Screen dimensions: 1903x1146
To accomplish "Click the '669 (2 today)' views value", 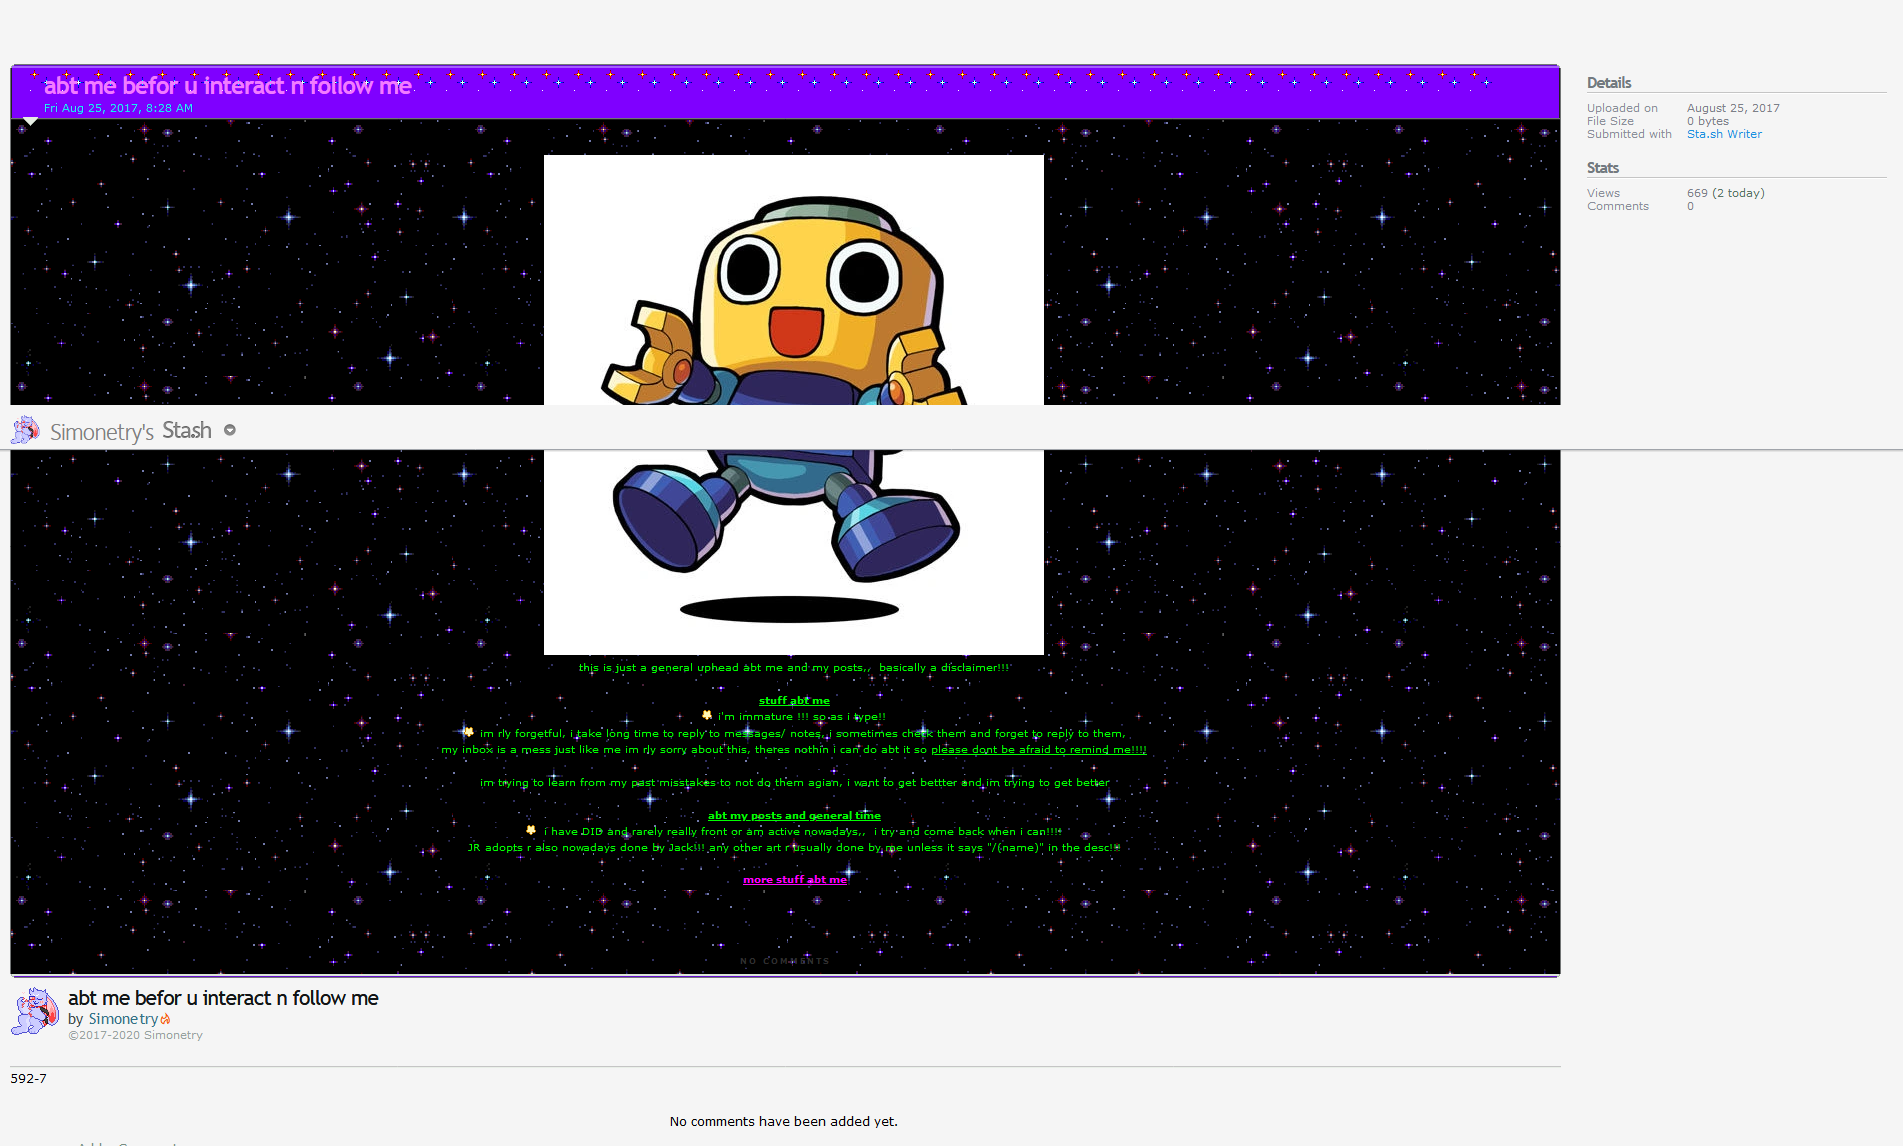I will tap(1726, 193).
